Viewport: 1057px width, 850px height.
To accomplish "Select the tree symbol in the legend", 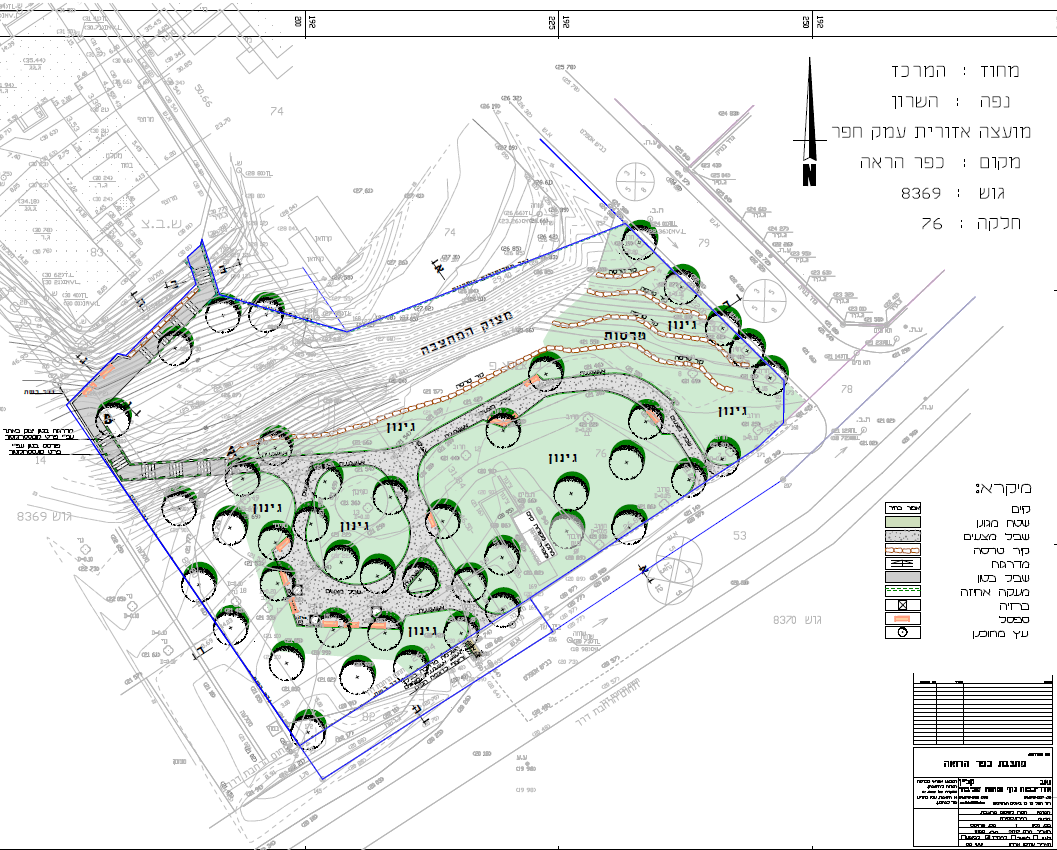I will point(904,633).
